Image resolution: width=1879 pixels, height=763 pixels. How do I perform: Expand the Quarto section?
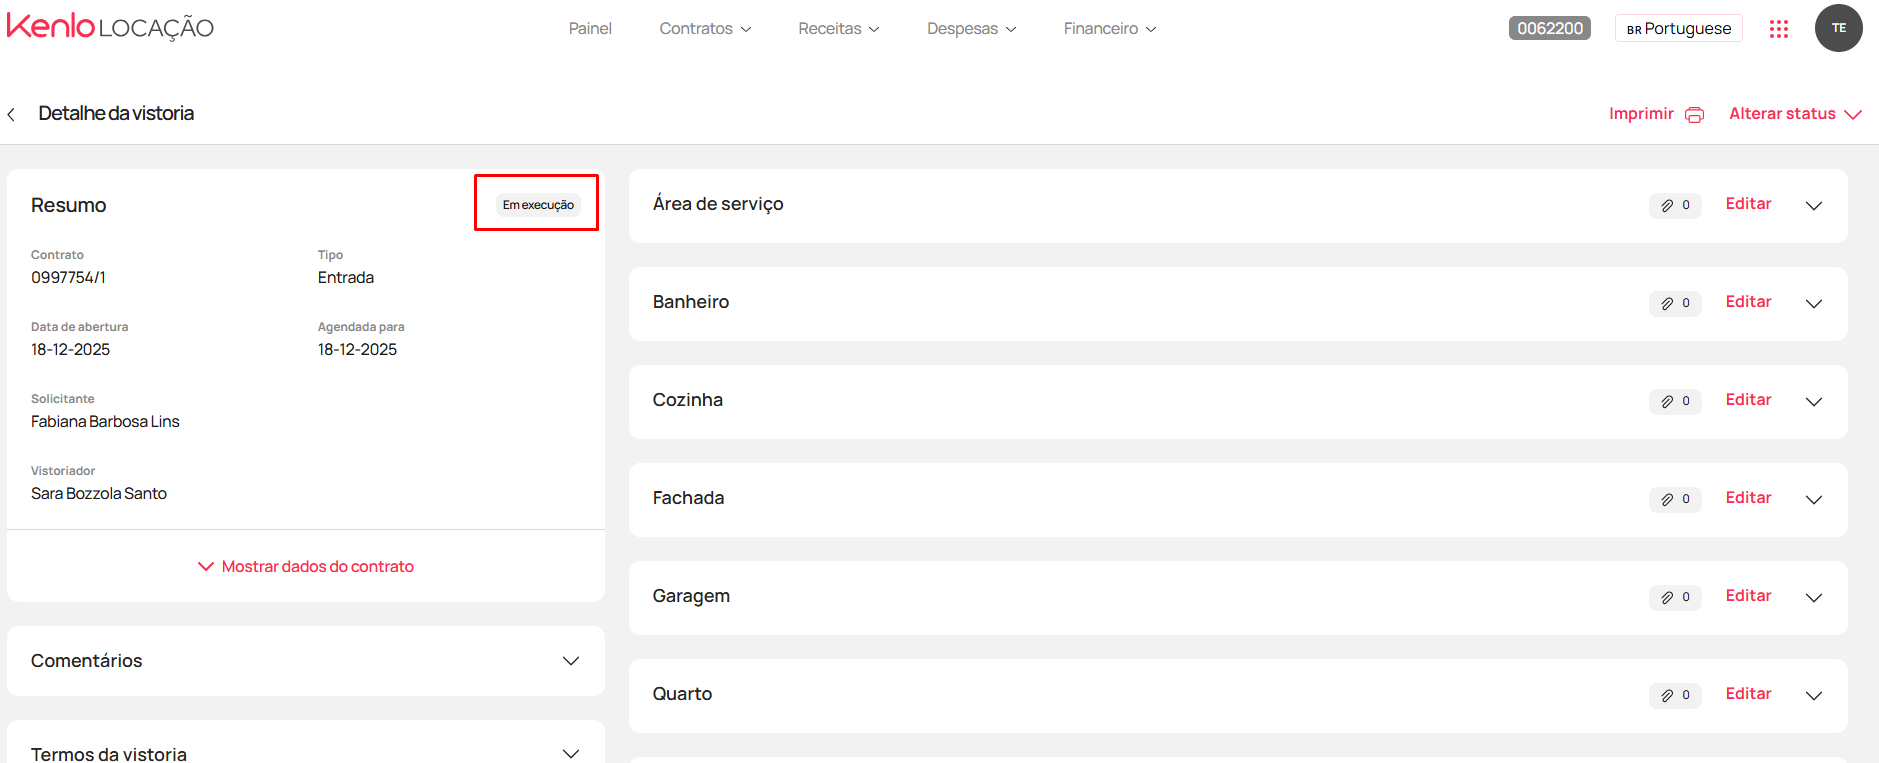pos(1813,695)
